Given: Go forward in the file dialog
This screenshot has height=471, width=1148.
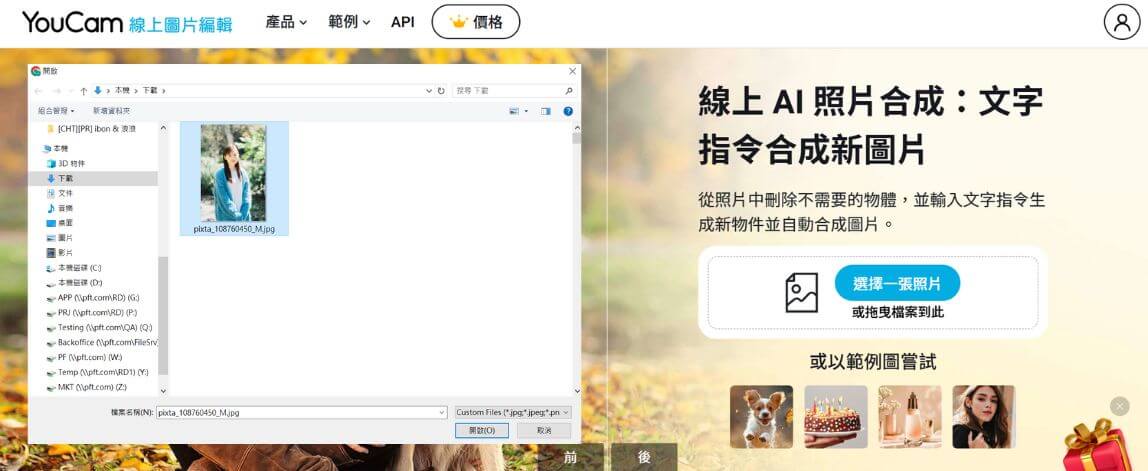Looking at the screenshot, I should [55, 91].
